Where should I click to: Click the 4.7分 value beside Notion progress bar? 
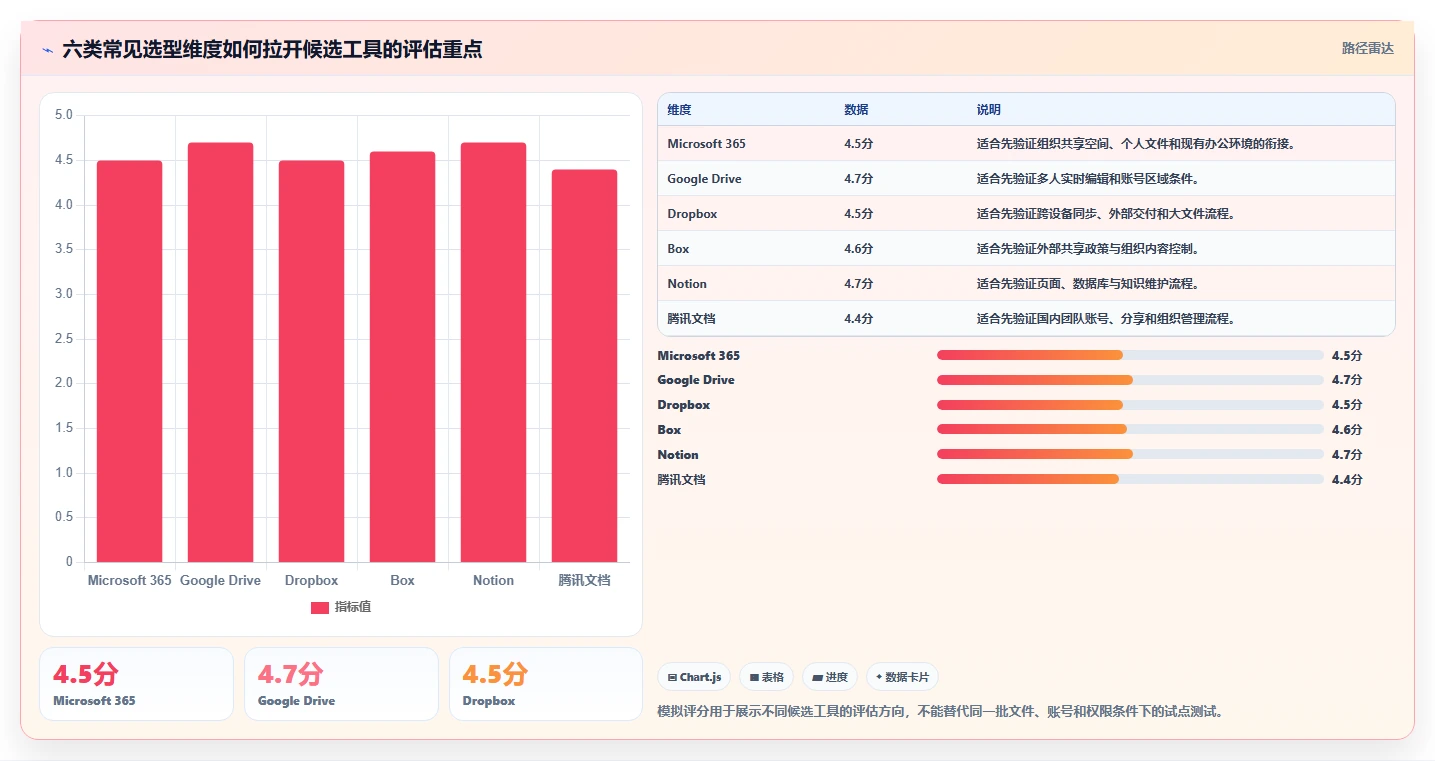click(1347, 455)
